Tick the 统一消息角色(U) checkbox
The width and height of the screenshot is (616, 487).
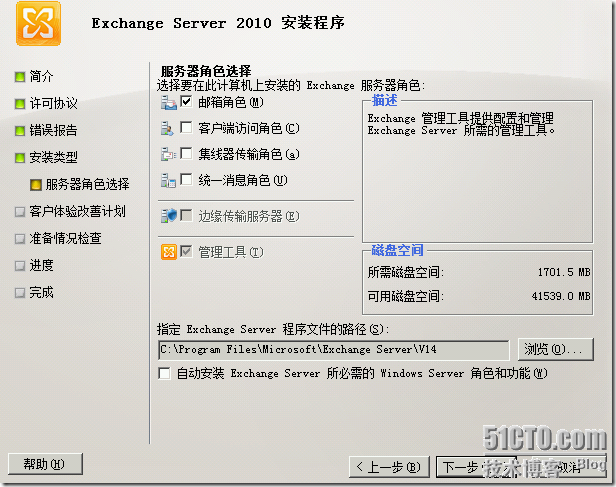(x=186, y=179)
